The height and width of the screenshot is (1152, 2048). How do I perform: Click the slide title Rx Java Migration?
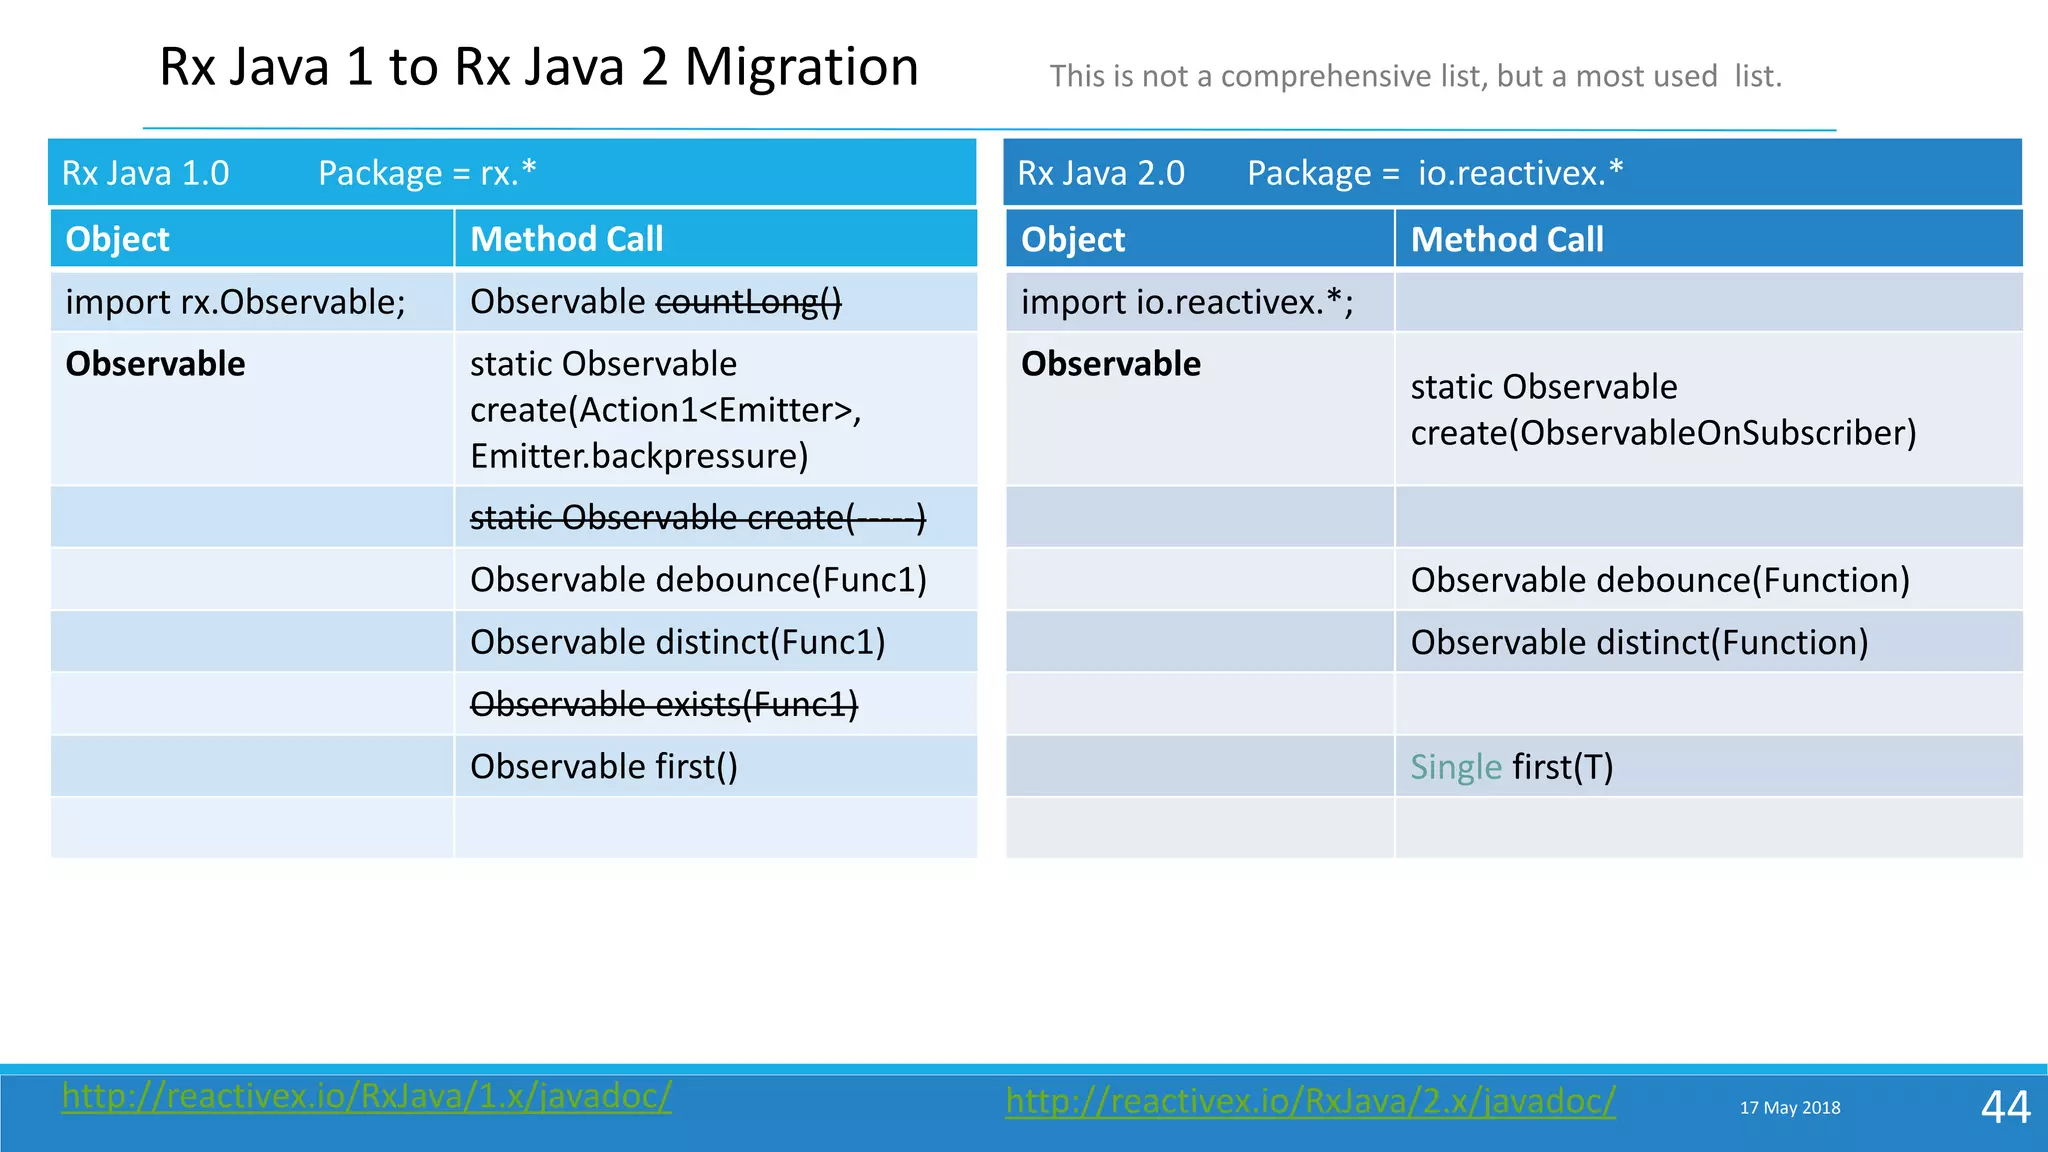(x=539, y=67)
